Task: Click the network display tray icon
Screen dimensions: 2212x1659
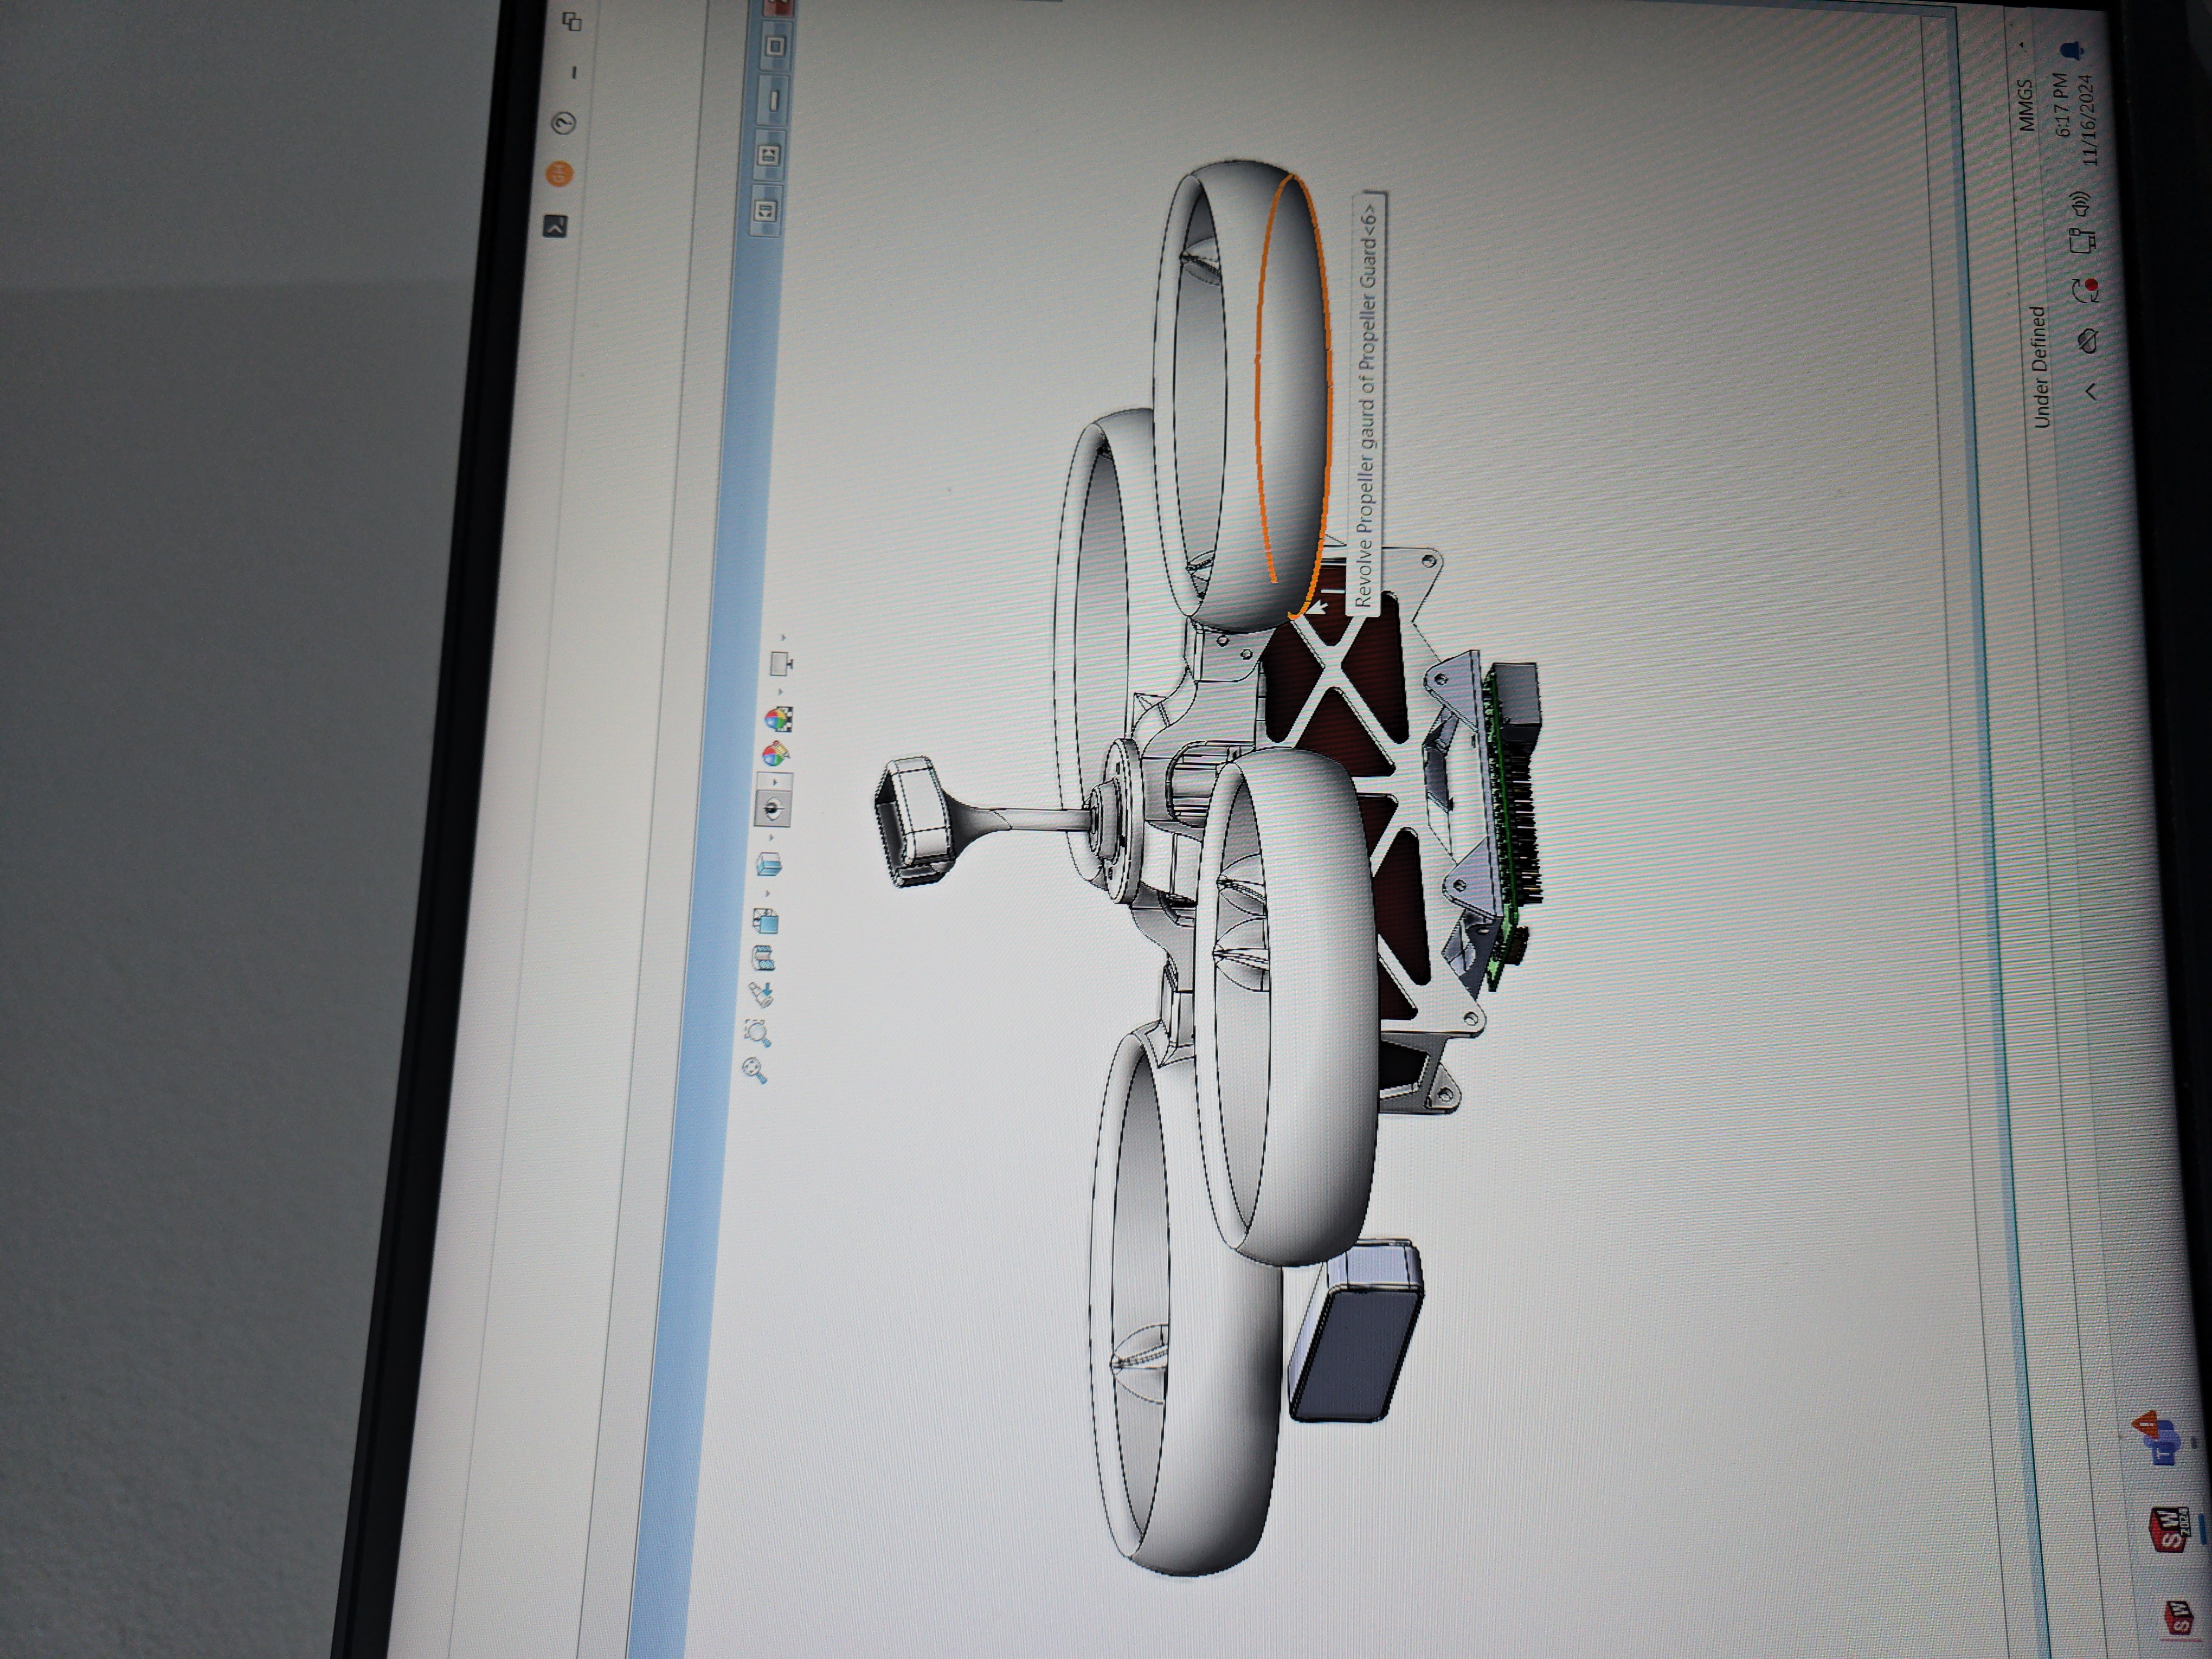Action: pos(2082,242)
